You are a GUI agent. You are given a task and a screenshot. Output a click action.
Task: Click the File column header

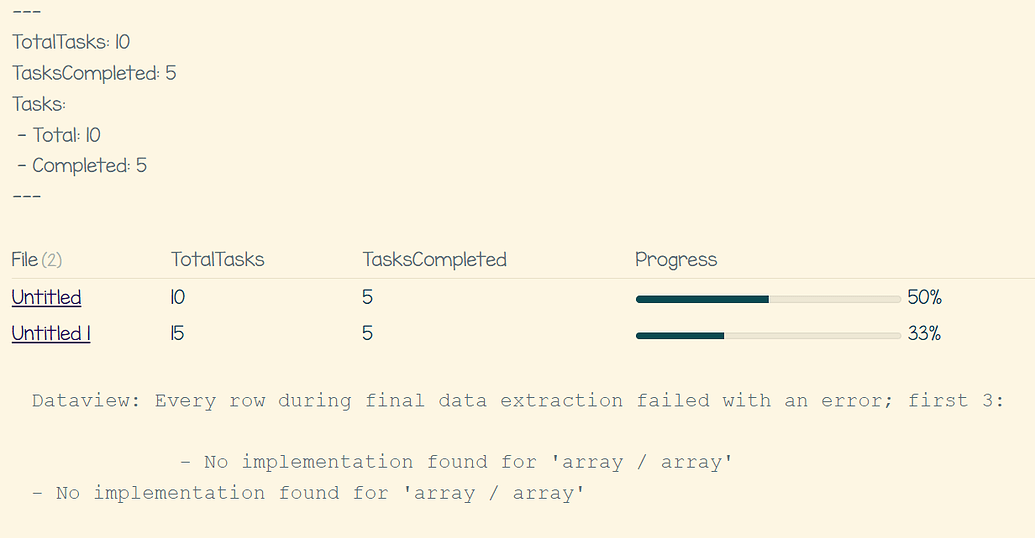pyautogui.click(x=37, y=259)
